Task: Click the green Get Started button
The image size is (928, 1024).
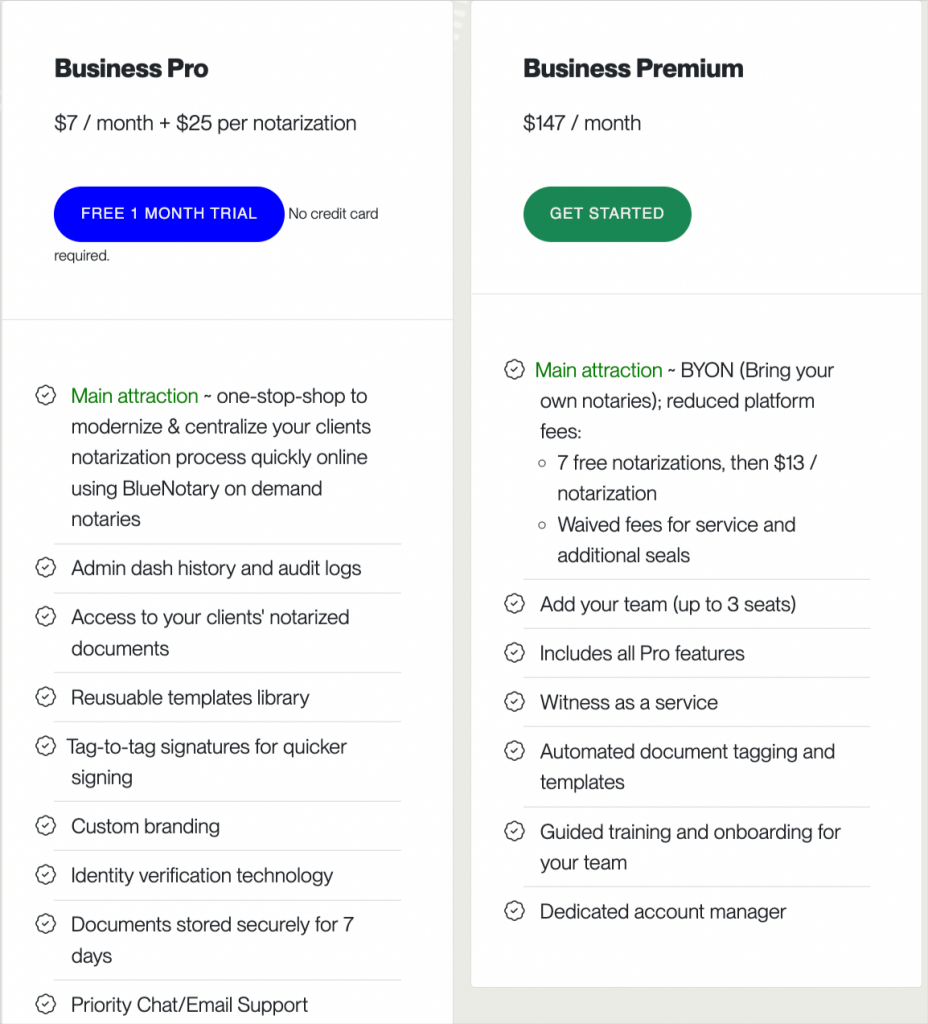Action: [607, 214]
